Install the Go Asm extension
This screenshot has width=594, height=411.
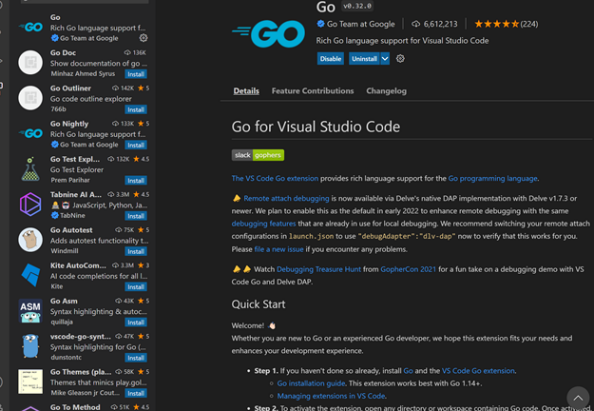[136, 323]
